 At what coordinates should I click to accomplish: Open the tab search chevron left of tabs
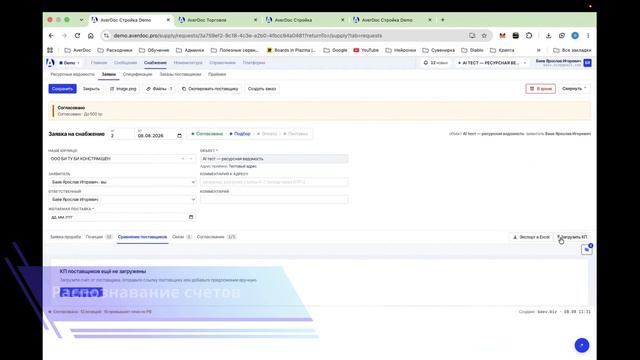click(81, 20)
